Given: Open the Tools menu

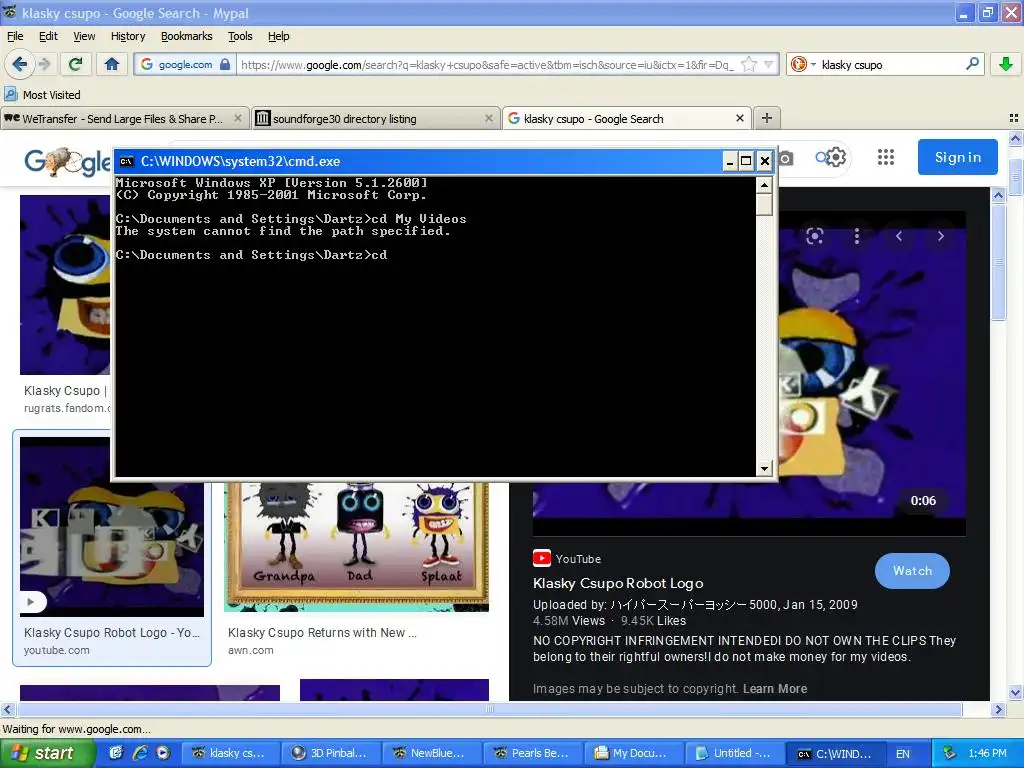Looking at the screenshot, I should [x=240, y=36].
